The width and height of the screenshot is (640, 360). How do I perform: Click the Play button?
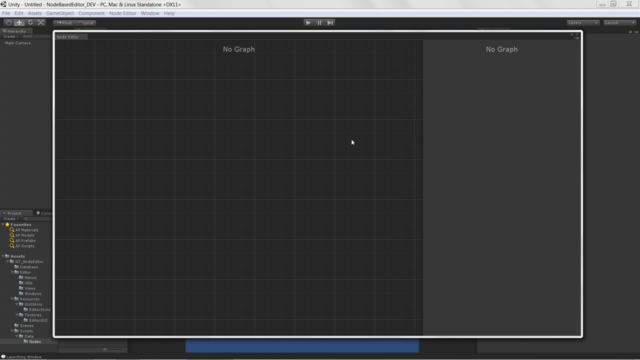point(308,23)
